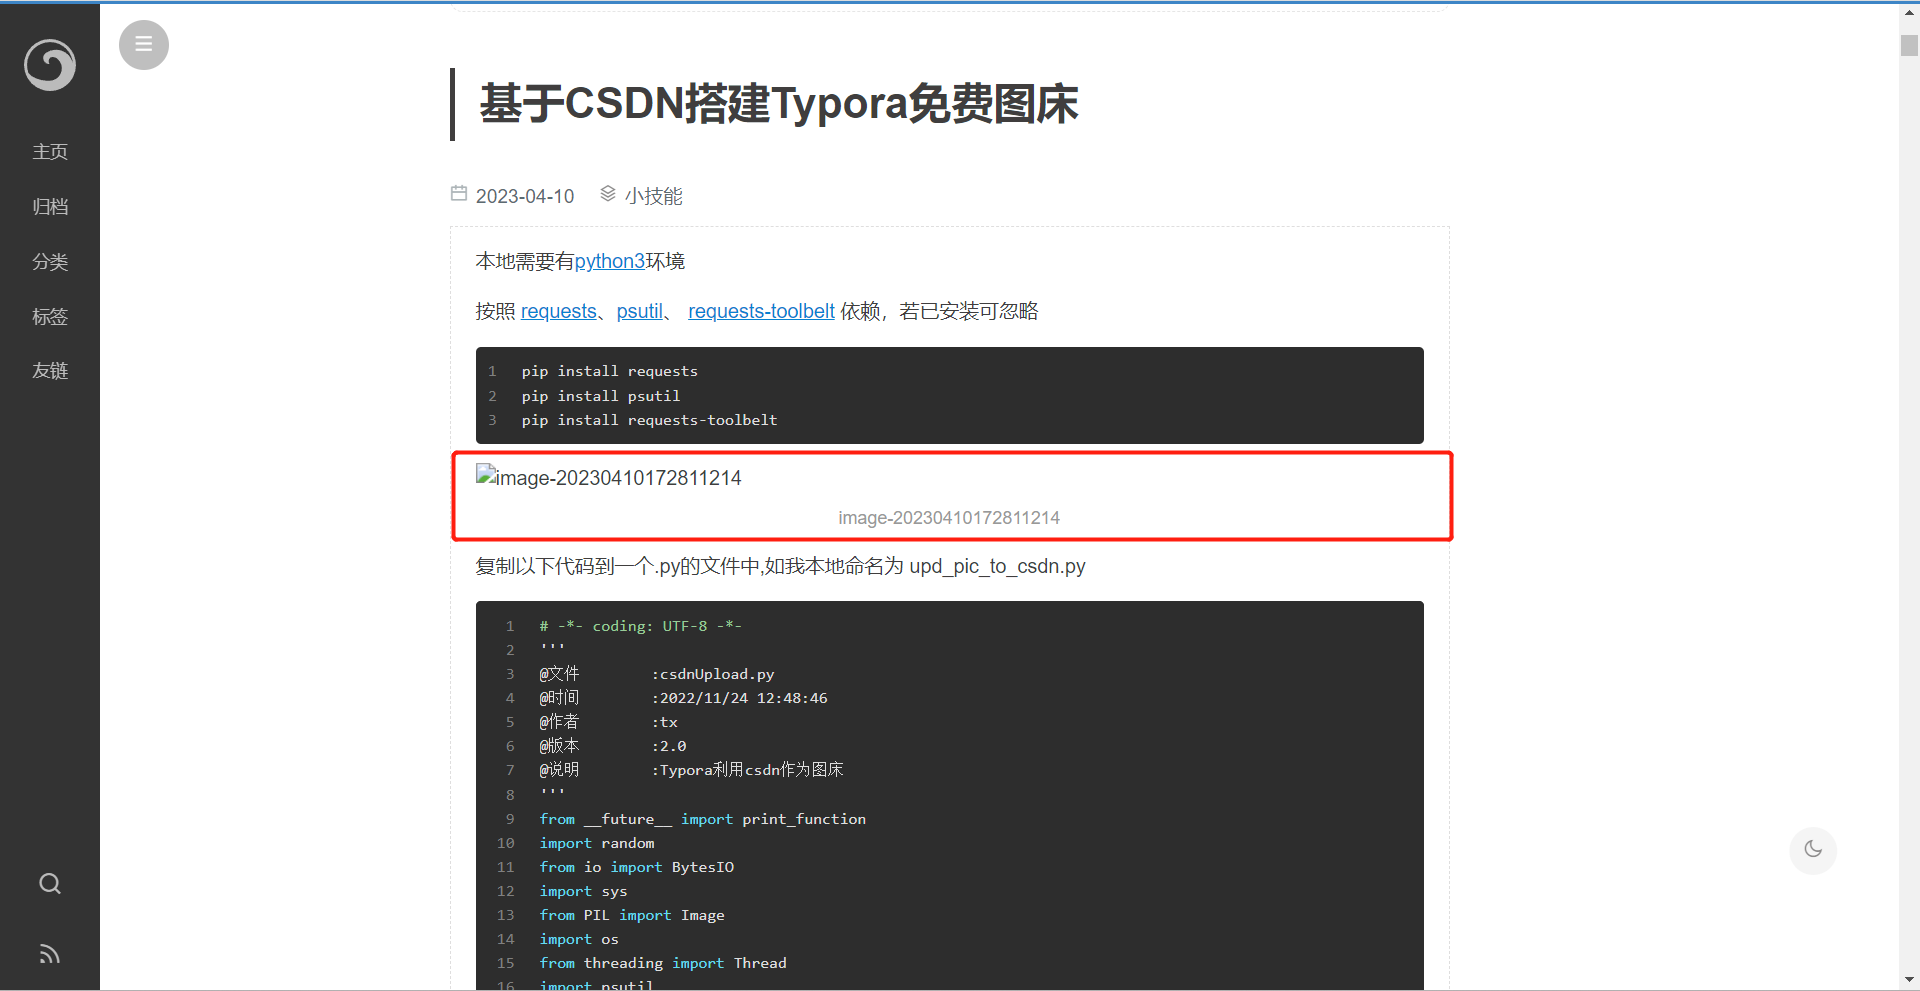Open 友链 in the sidebar

coord(50,371)
